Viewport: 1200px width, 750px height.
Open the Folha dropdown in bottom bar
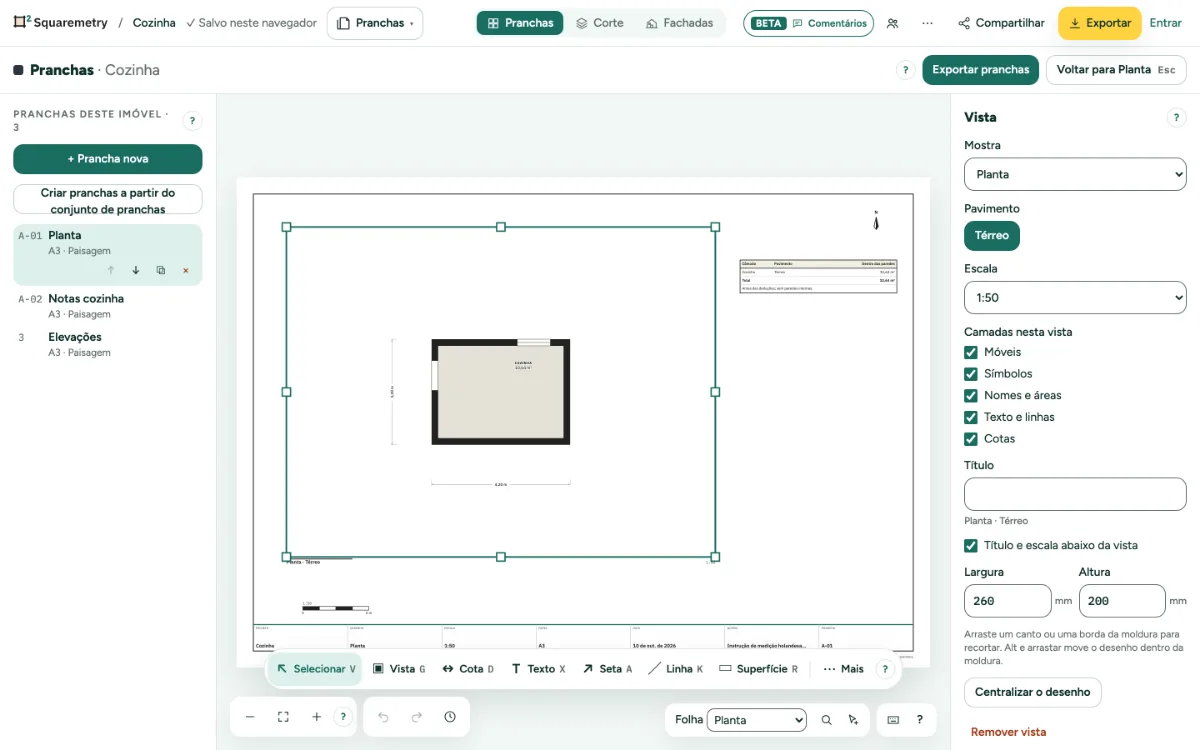click(756, 720)
